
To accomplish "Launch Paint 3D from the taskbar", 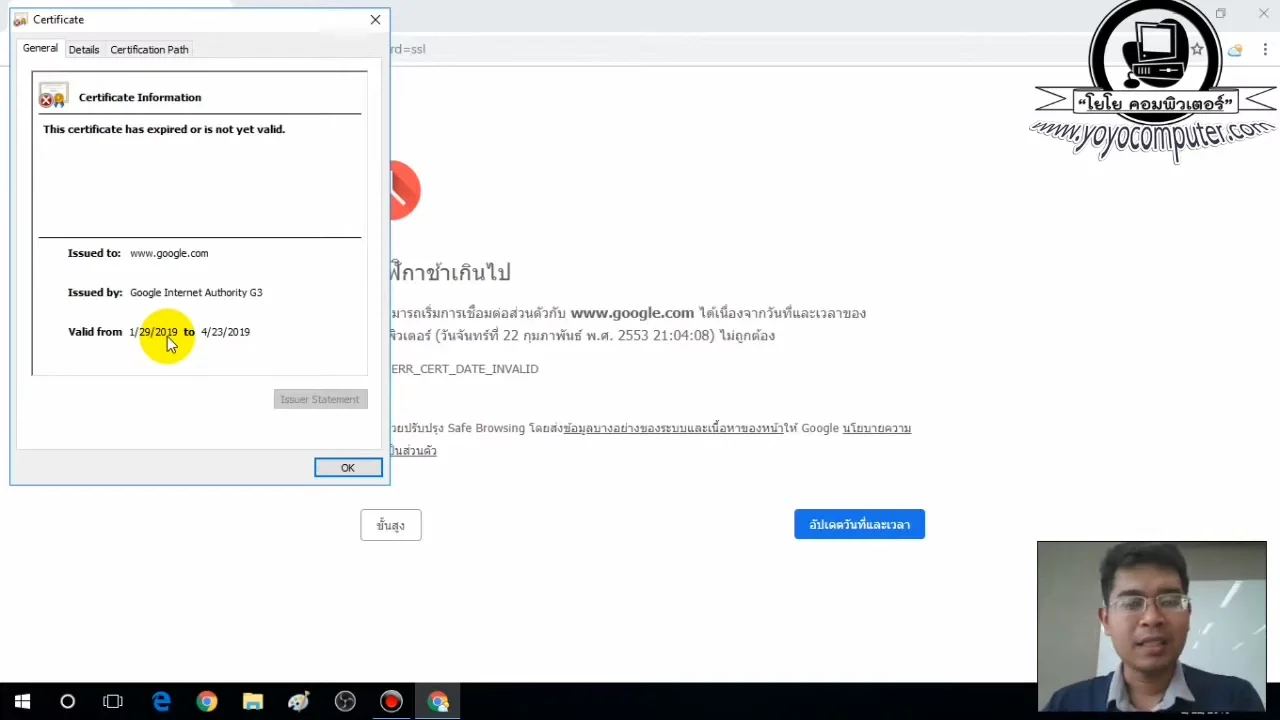I will (298, 701).
